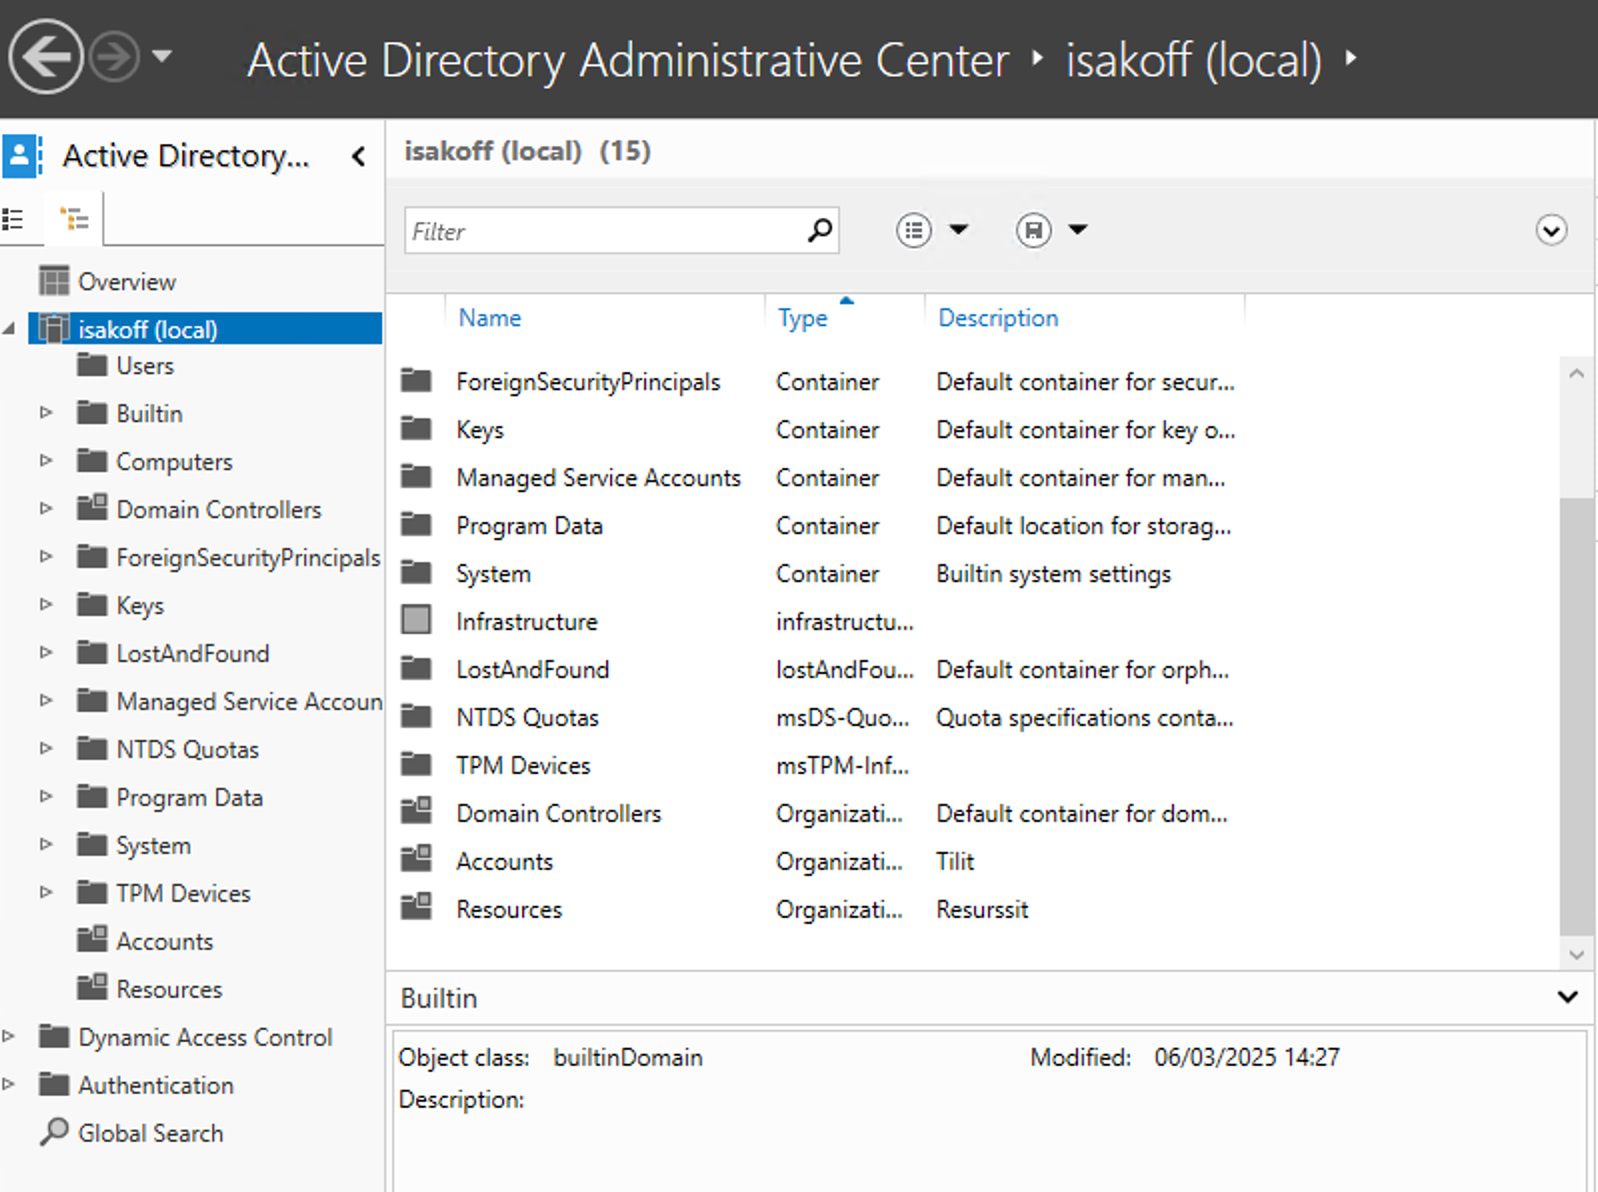Collapse the navigation pane with left chevron
This screenshot has height=1192, width=1598.
click(358, 156)
